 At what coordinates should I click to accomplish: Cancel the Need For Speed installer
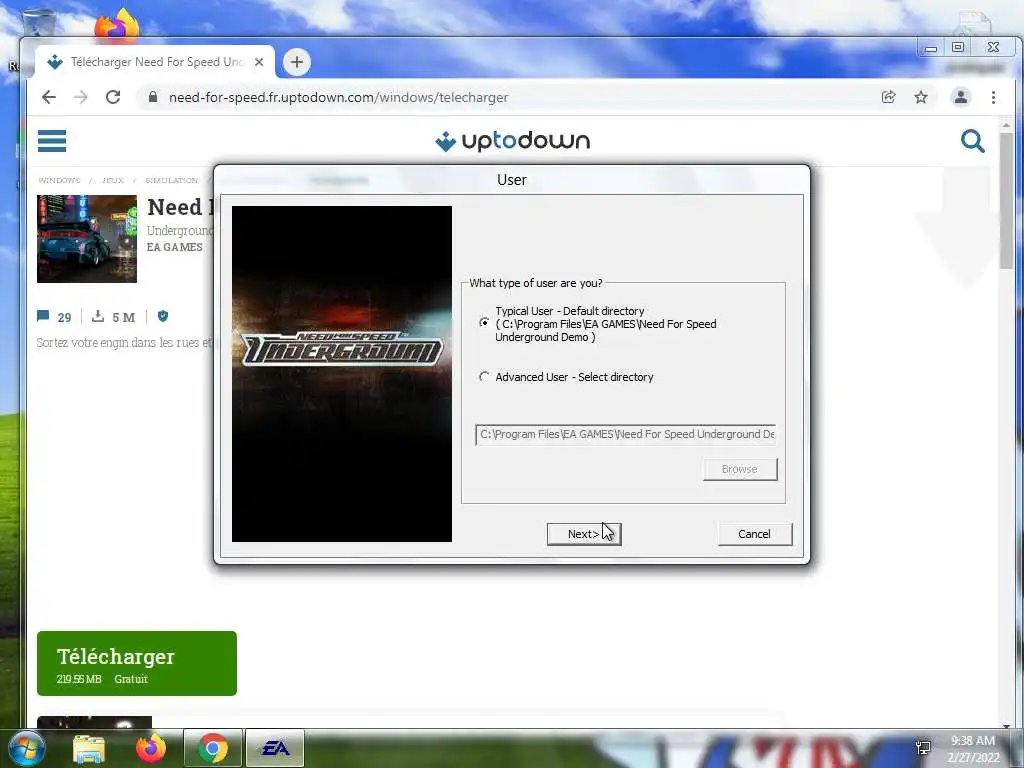(x=754, y=534)
